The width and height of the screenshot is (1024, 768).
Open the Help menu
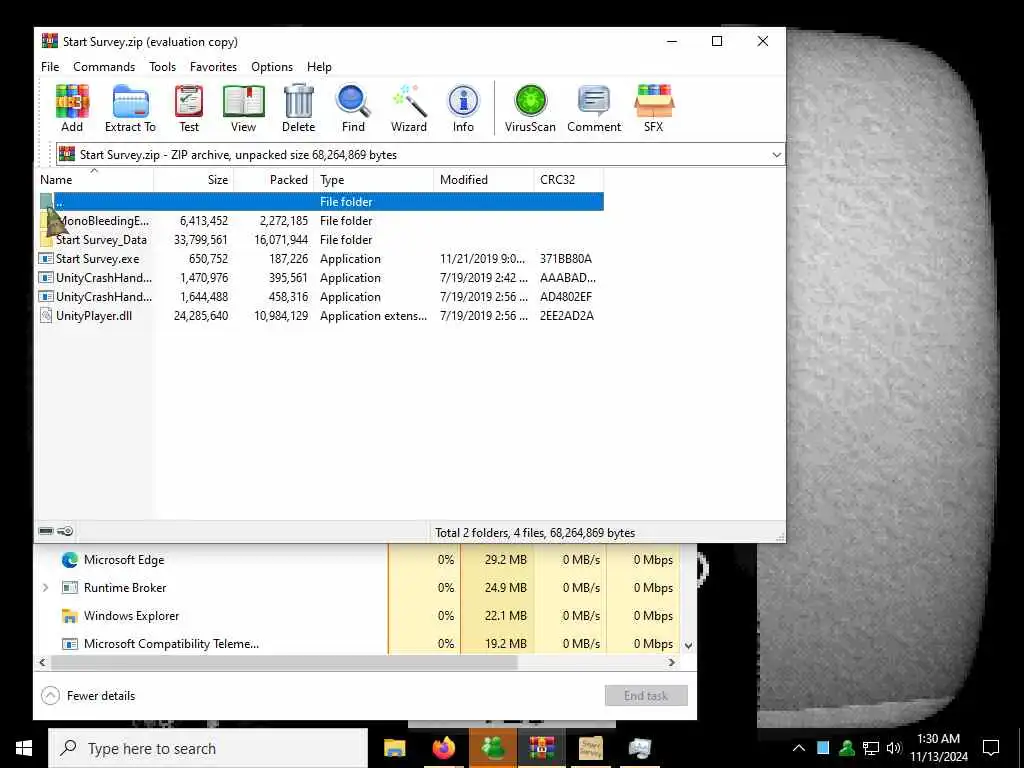click(319, 67)
